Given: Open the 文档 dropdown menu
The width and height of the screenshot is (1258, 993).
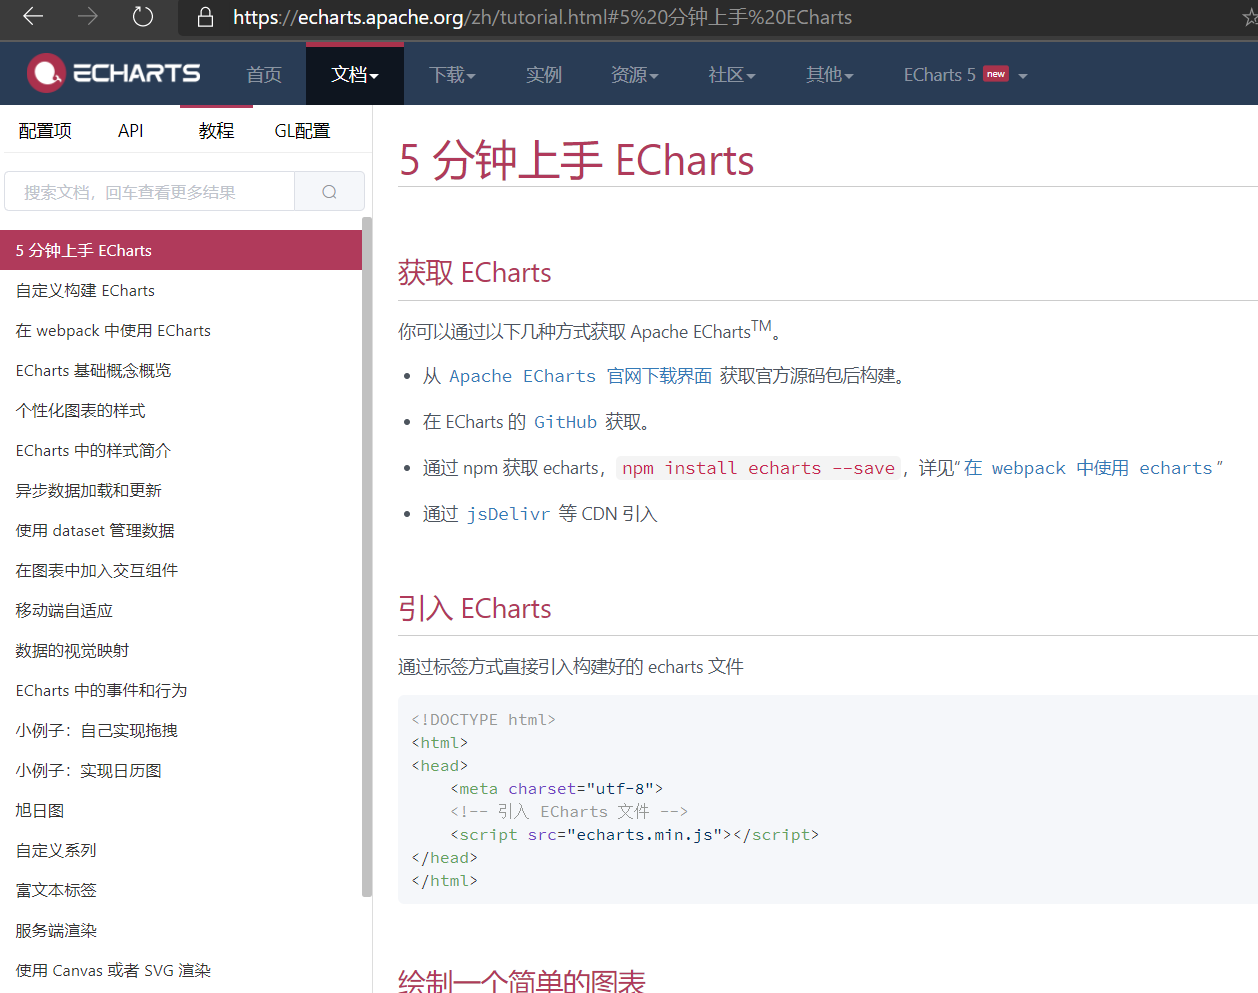Looking at the screenshot, I should pos(355,74).
